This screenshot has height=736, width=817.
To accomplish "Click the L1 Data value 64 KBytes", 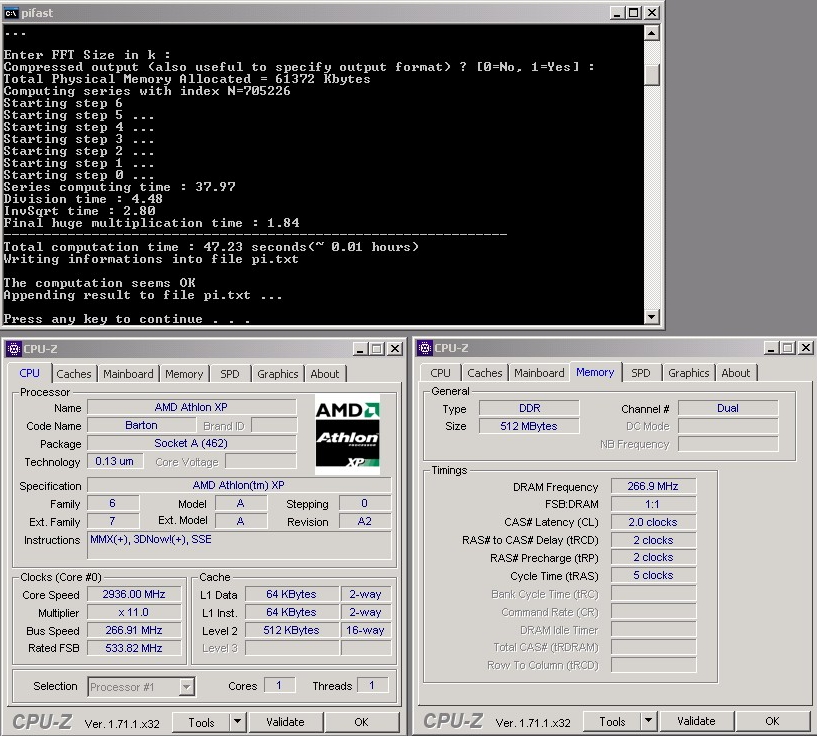I will pyautogui.click(x=291, y=594).
